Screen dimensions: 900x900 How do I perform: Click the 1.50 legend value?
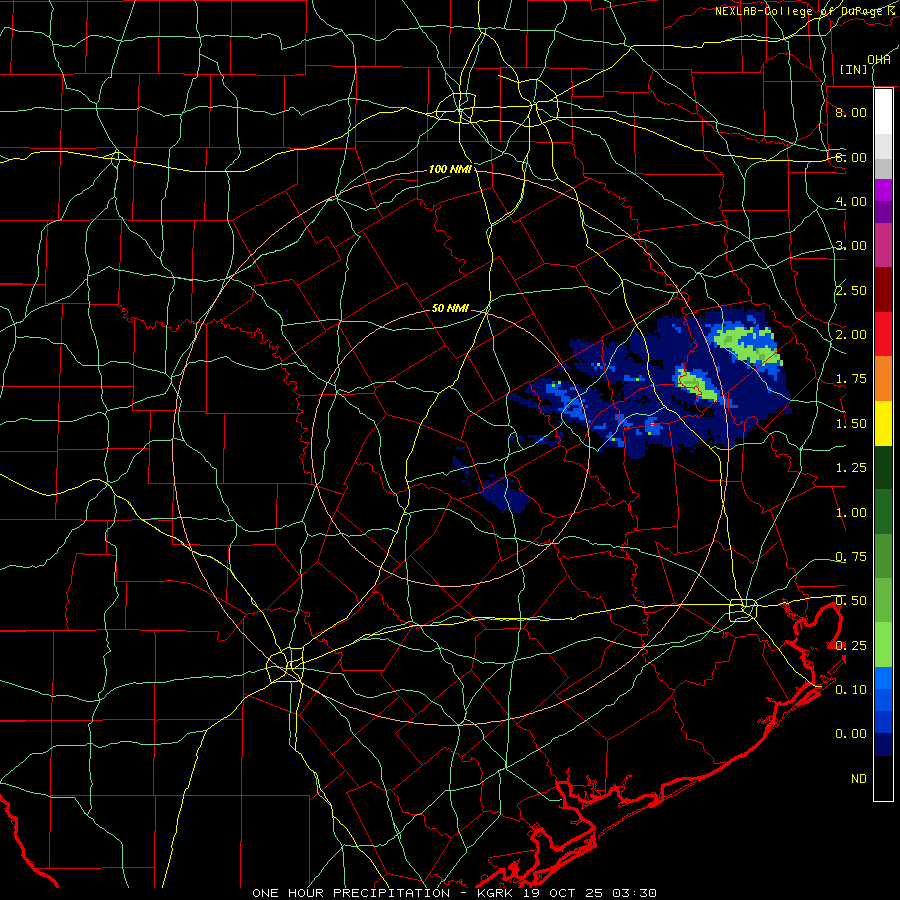pyautogui.click(x=851, y=424)
